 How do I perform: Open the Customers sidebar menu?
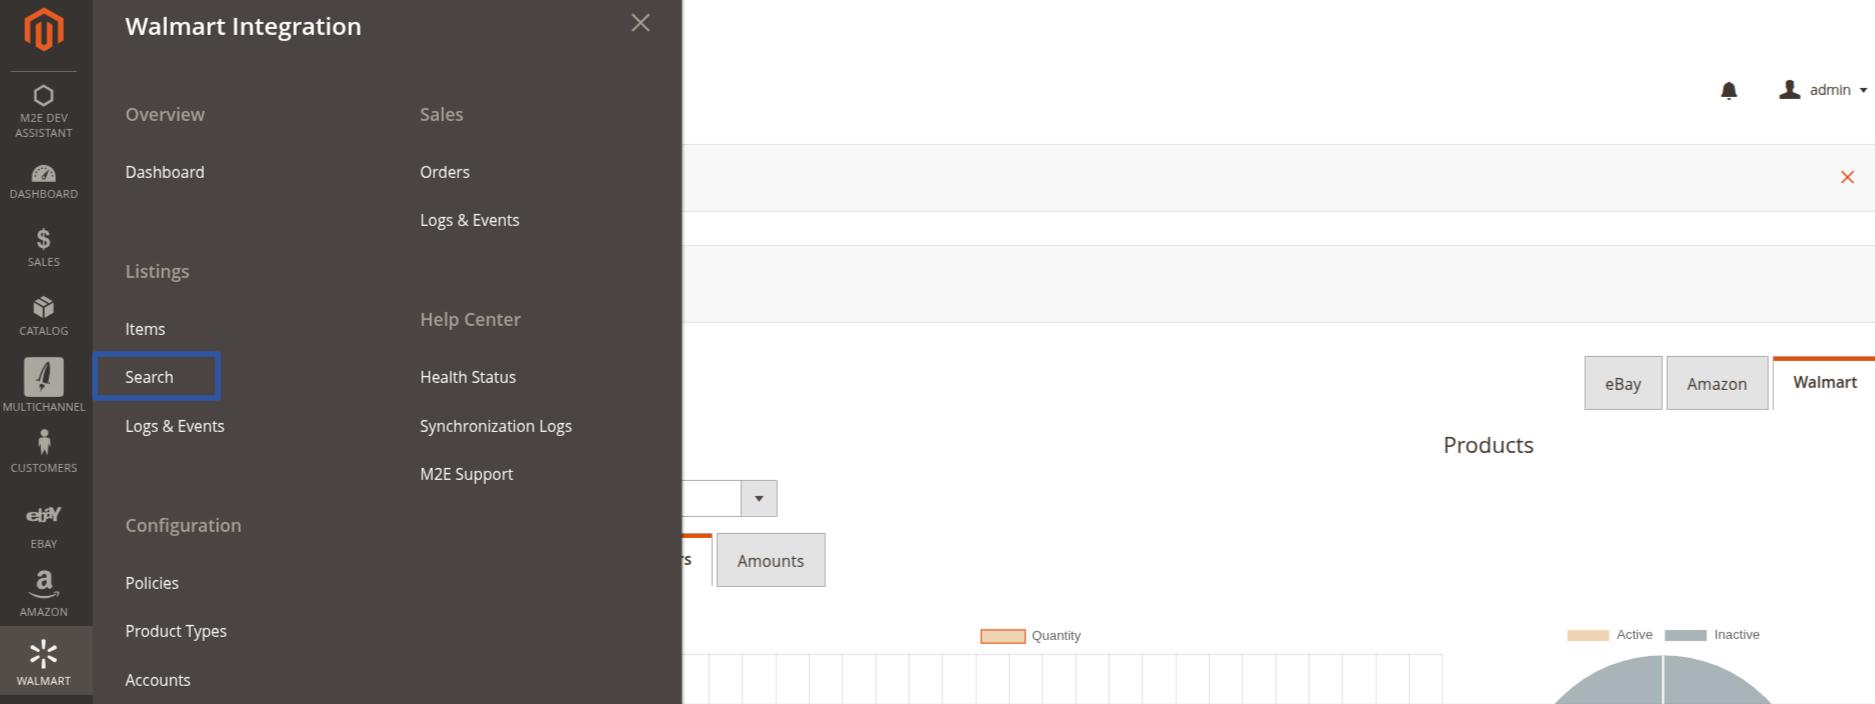pyautogui.click(x=44, y=451)
